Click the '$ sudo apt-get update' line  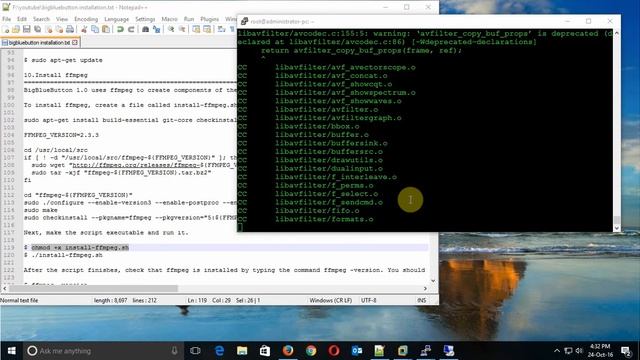pyautogui.click(x=63, y=60)
